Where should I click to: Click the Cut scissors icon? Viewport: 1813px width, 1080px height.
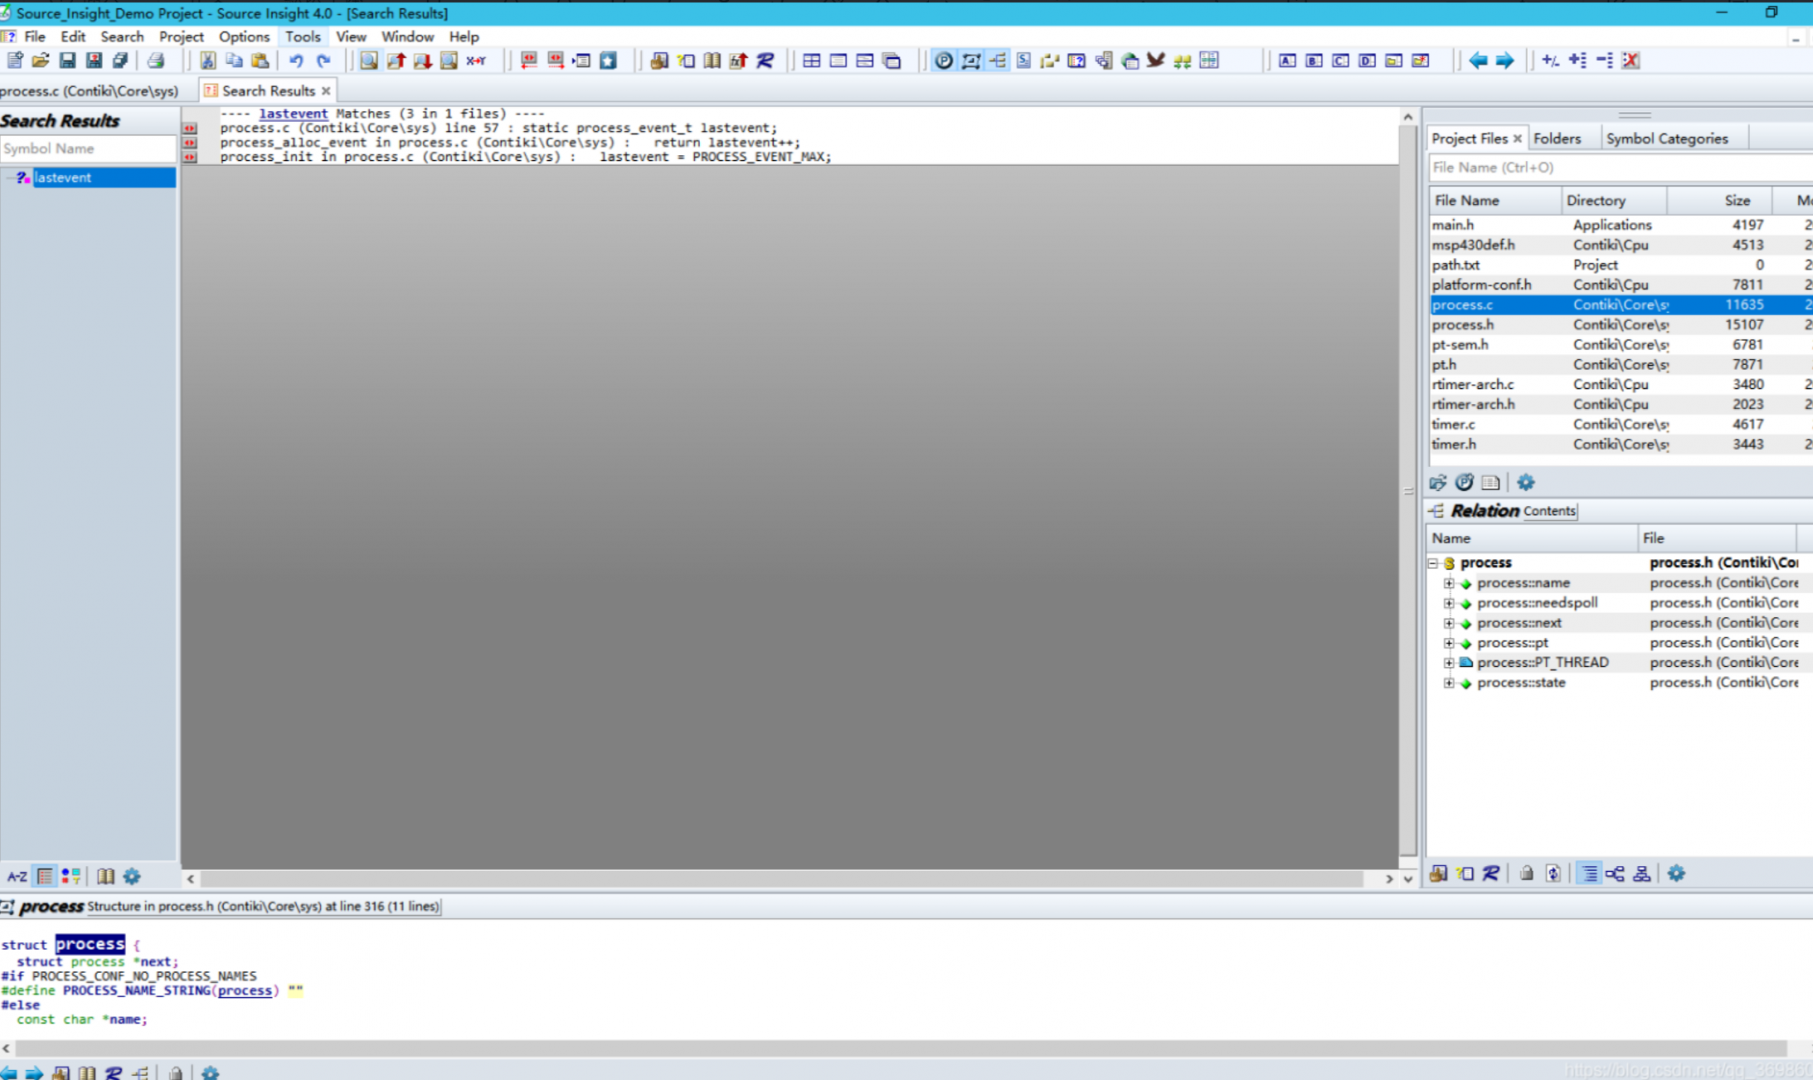click(208, 61)
